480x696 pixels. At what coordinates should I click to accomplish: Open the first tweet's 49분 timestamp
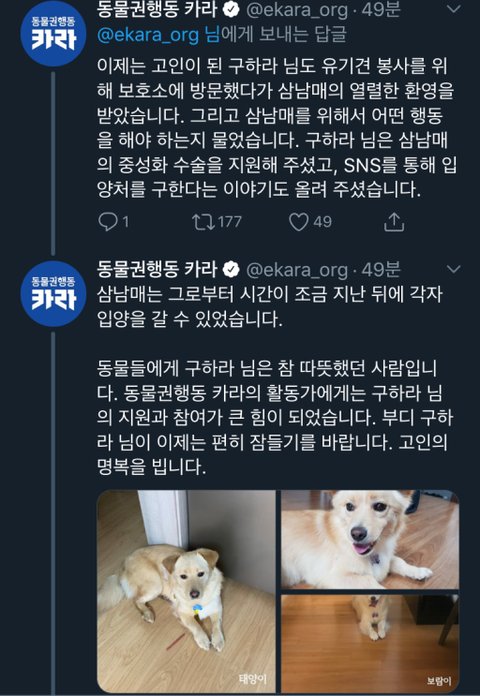[x=381, y=10]
